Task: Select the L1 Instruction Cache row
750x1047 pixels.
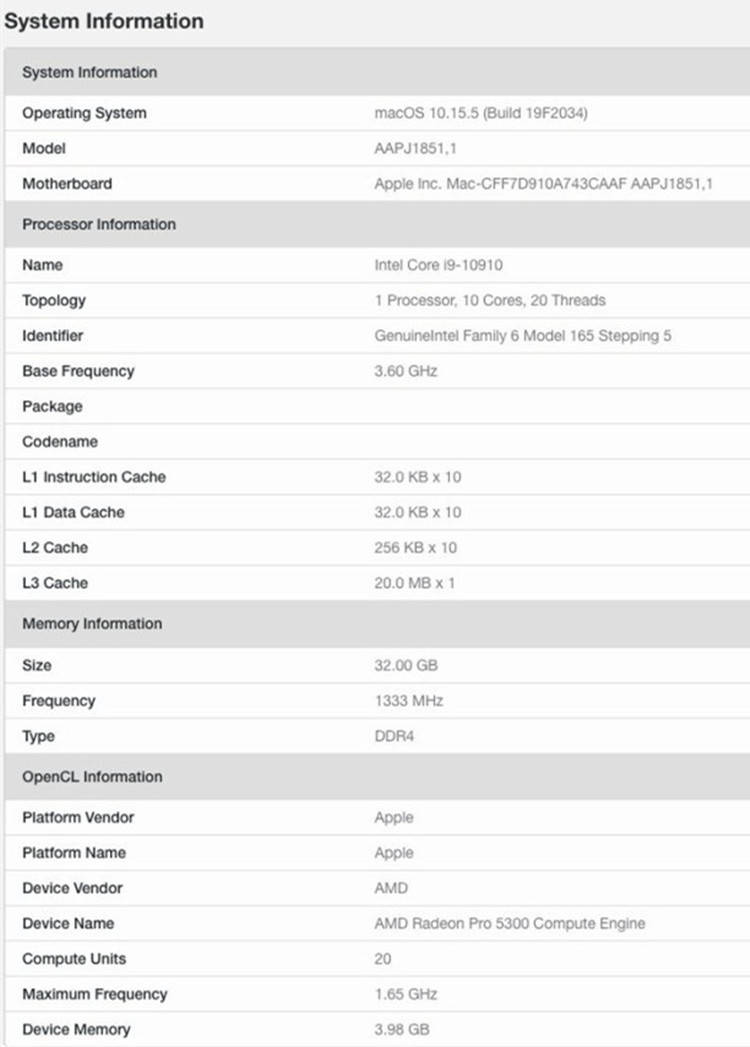Action: tap(377, 477)
